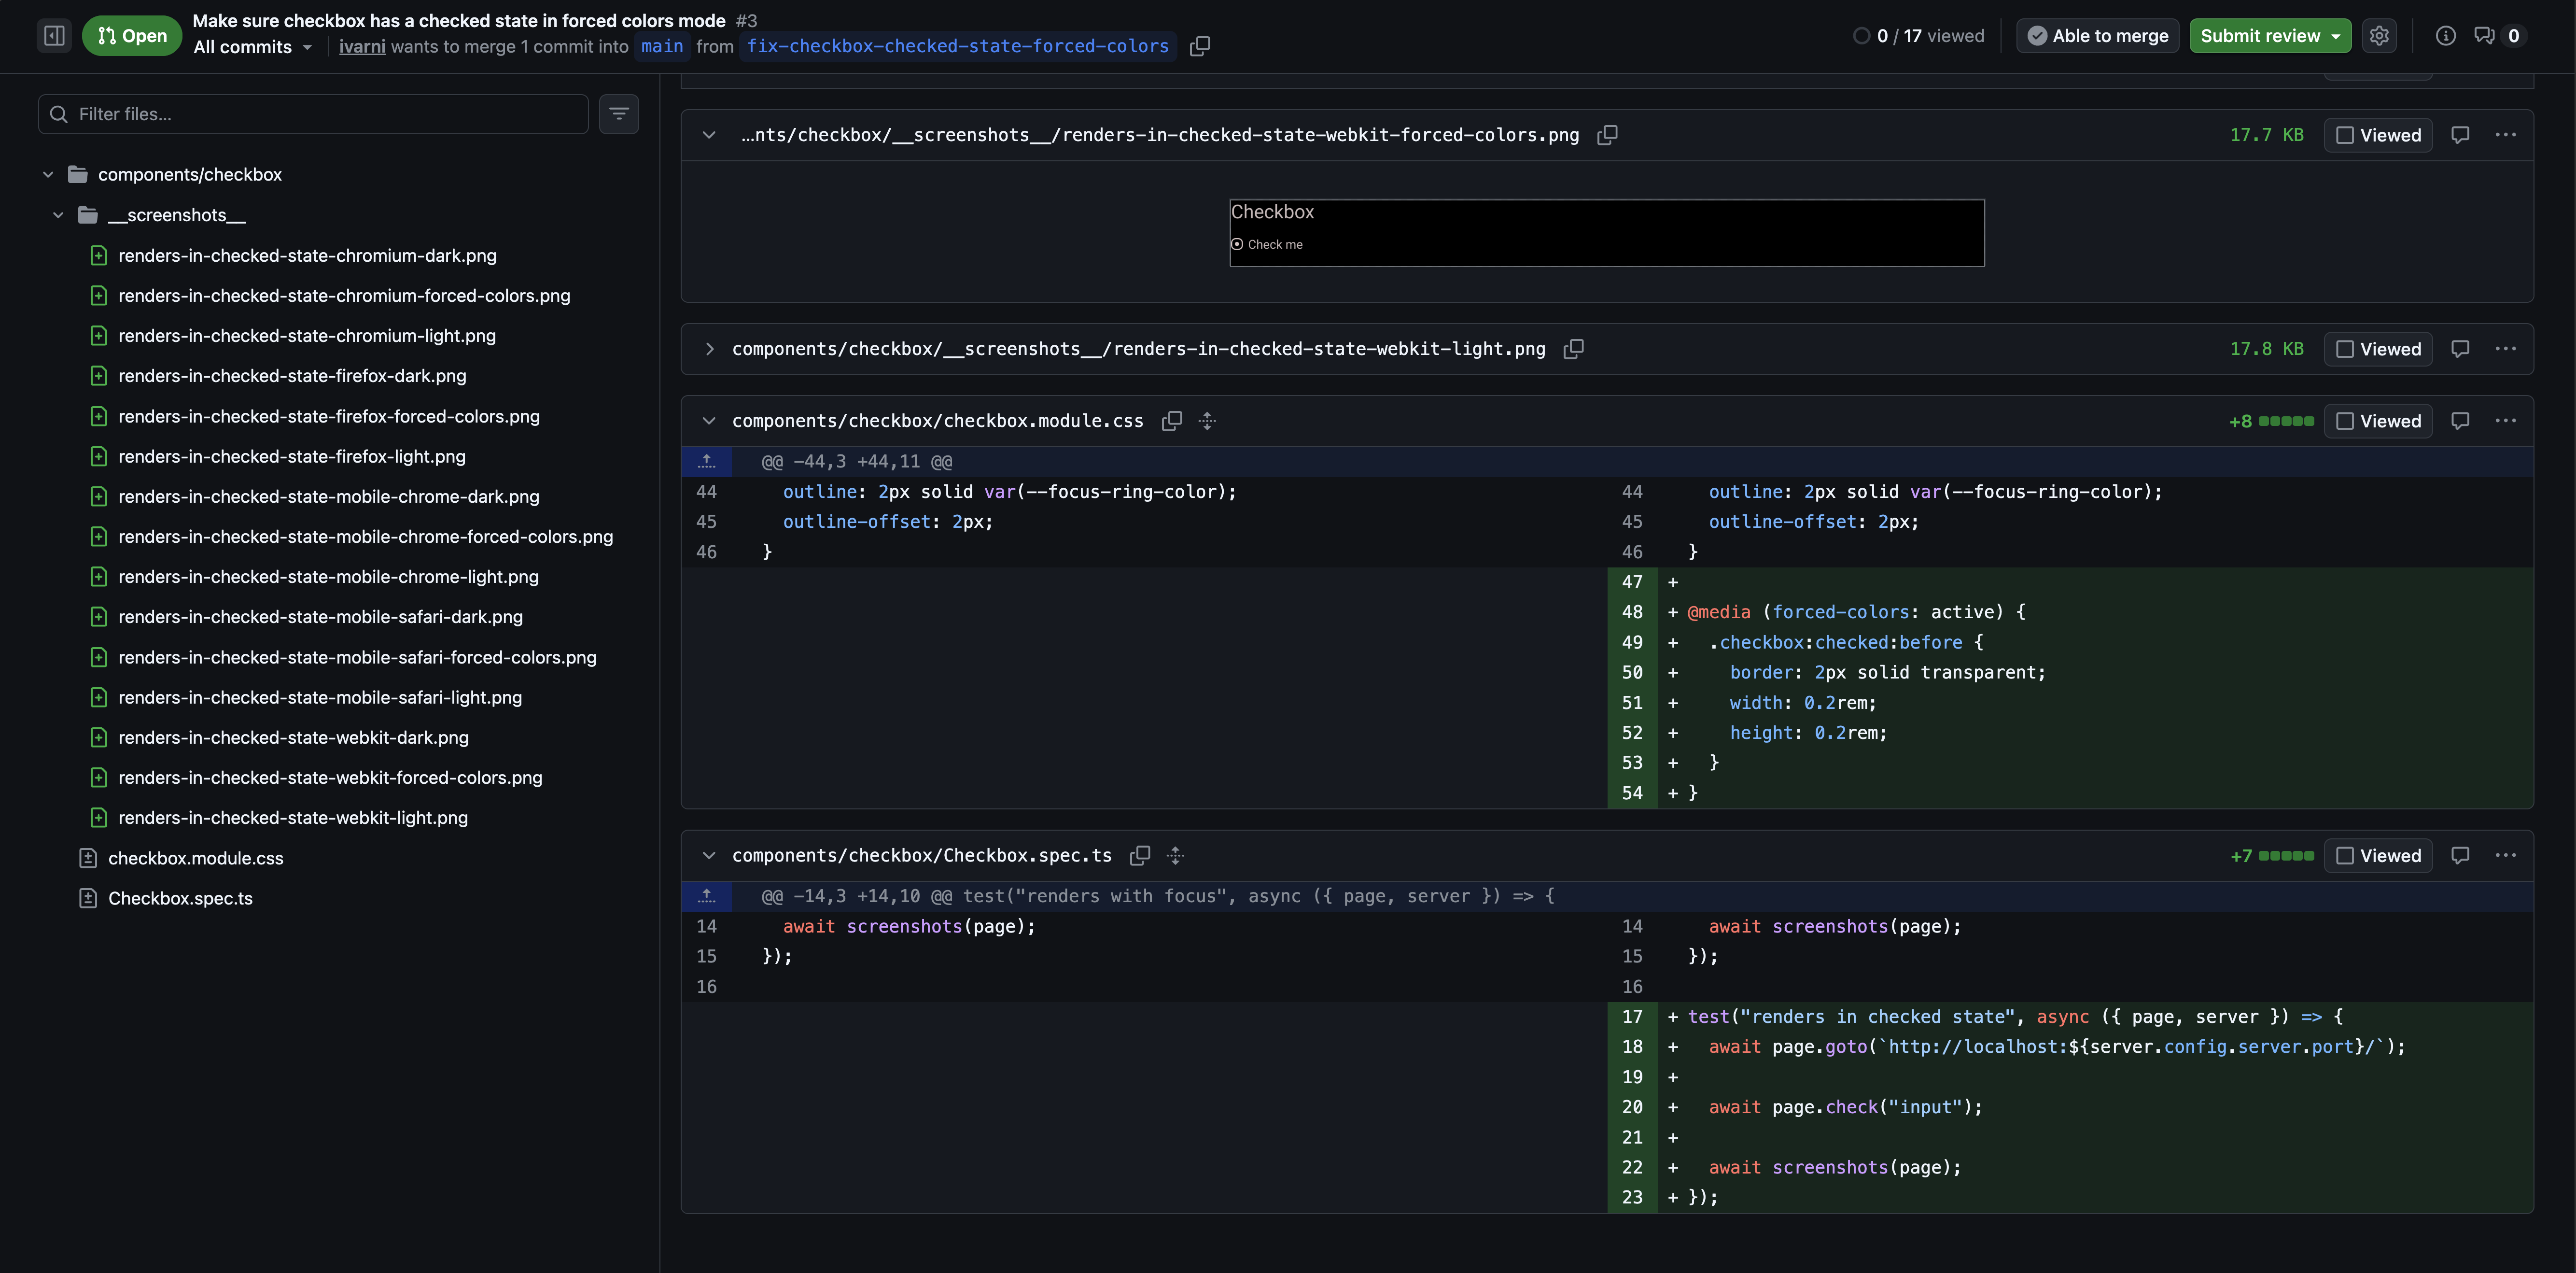Comment on Checkbox.spec.ts file
The image size is (2576, 1273).
tap(2460, 856)
